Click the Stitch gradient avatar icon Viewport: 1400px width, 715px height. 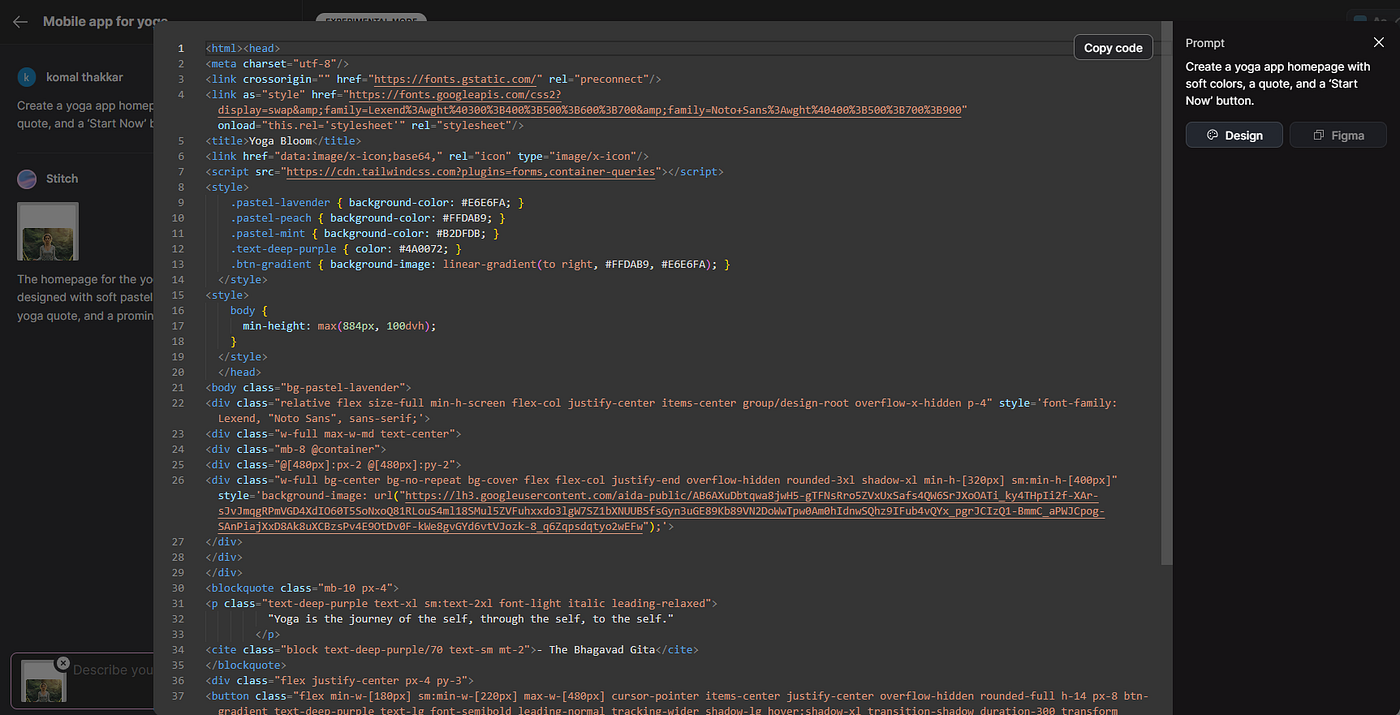[x=27, y=179]
